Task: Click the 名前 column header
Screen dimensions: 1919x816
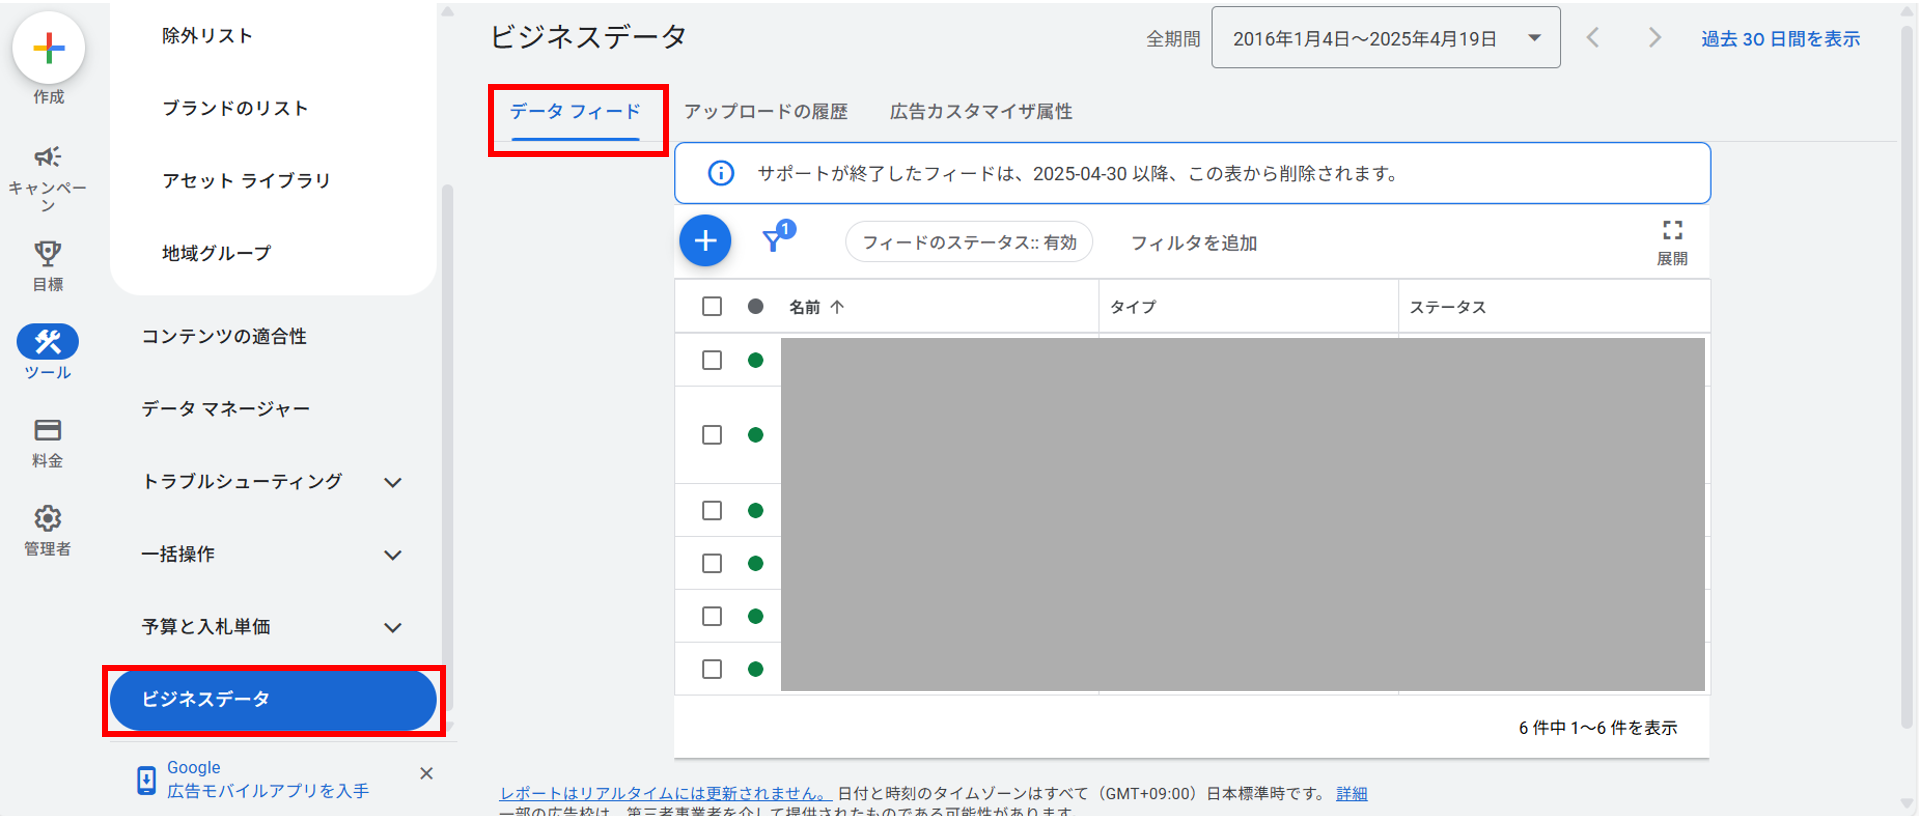Action: point(805,307)
